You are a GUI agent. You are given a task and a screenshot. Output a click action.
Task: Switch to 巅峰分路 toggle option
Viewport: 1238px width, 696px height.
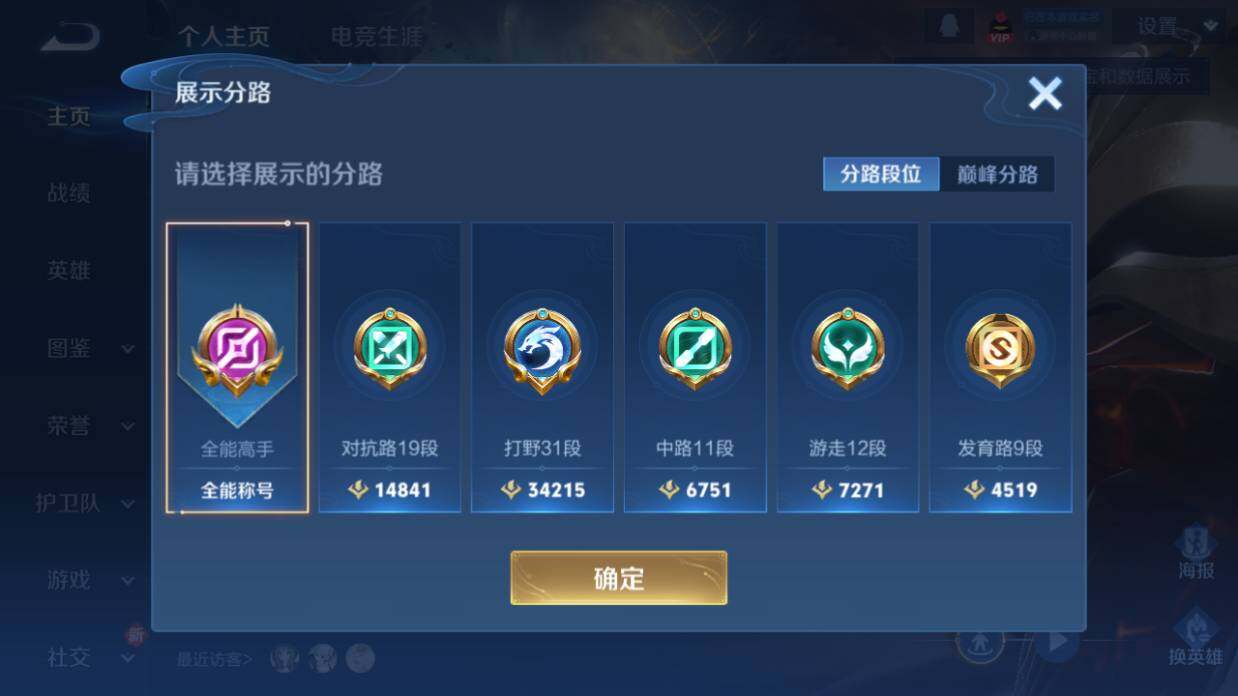(997, 174)
